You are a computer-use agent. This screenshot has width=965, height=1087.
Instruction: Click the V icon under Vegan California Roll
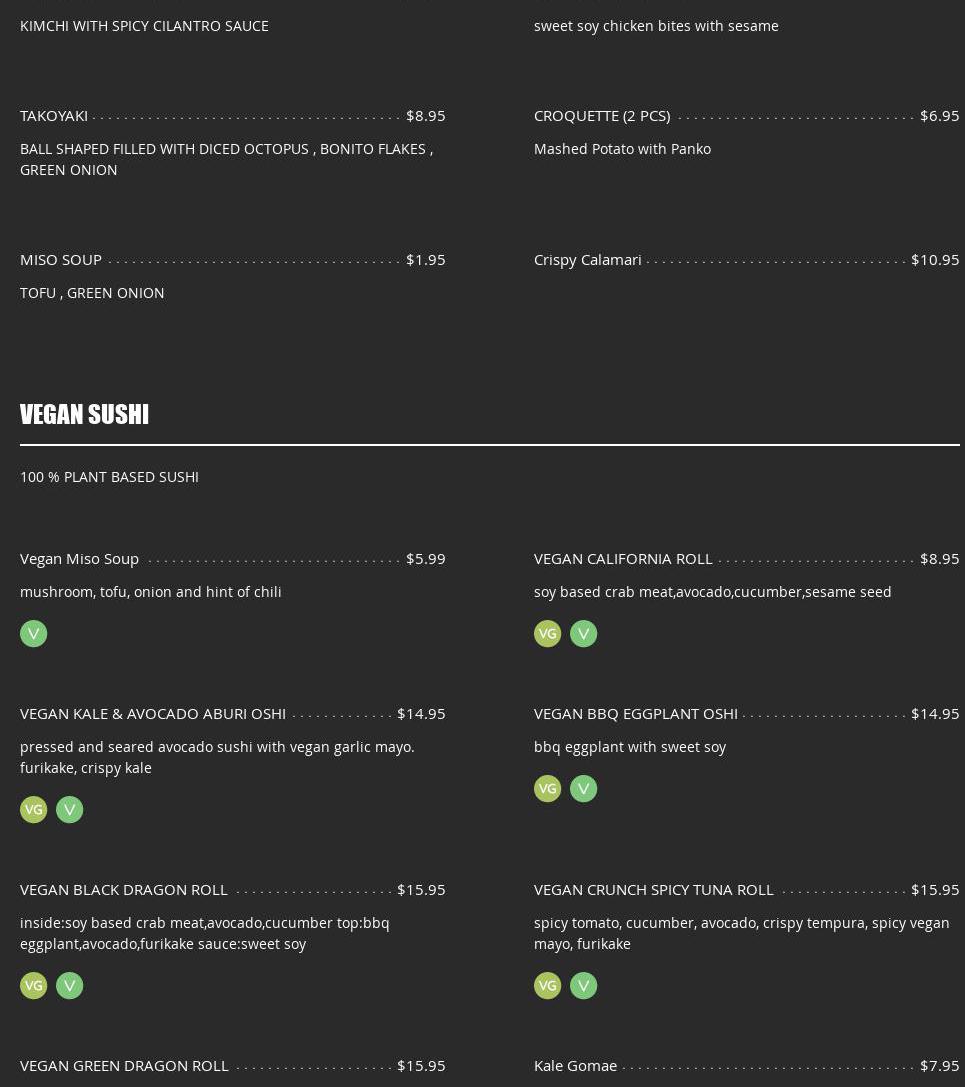[x=583, y=633]
